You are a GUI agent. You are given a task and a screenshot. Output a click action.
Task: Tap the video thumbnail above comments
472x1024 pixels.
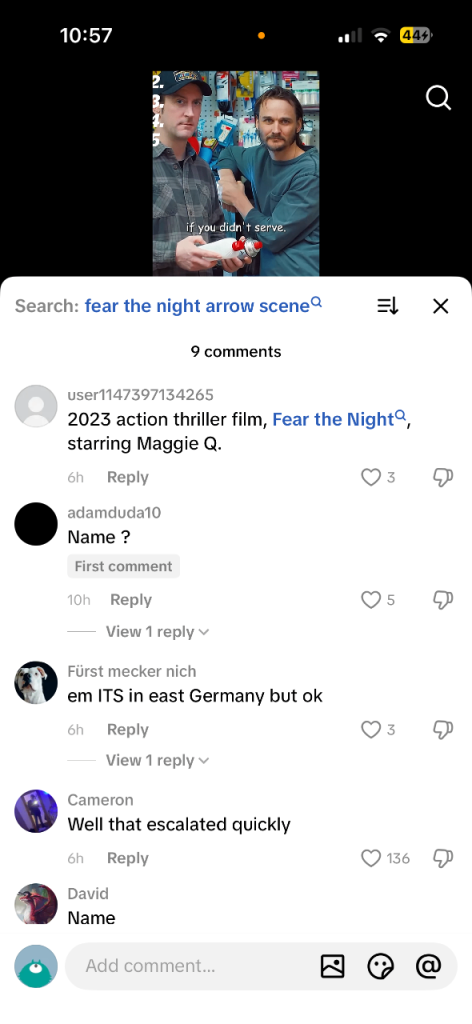[x=236, y=173]
